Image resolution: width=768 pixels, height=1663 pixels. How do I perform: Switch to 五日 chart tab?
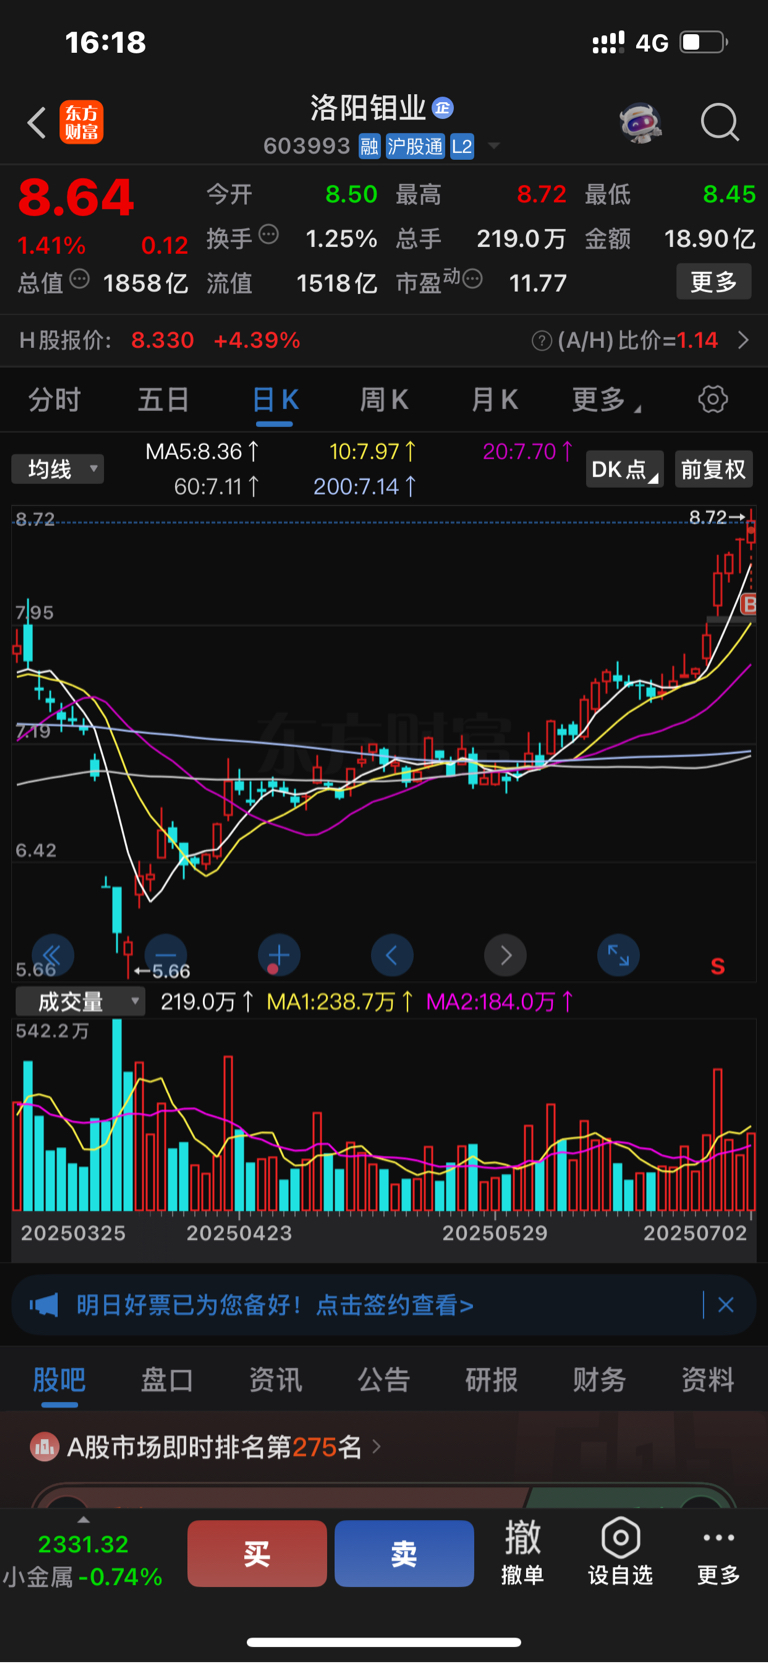click(x=163, y=400)
